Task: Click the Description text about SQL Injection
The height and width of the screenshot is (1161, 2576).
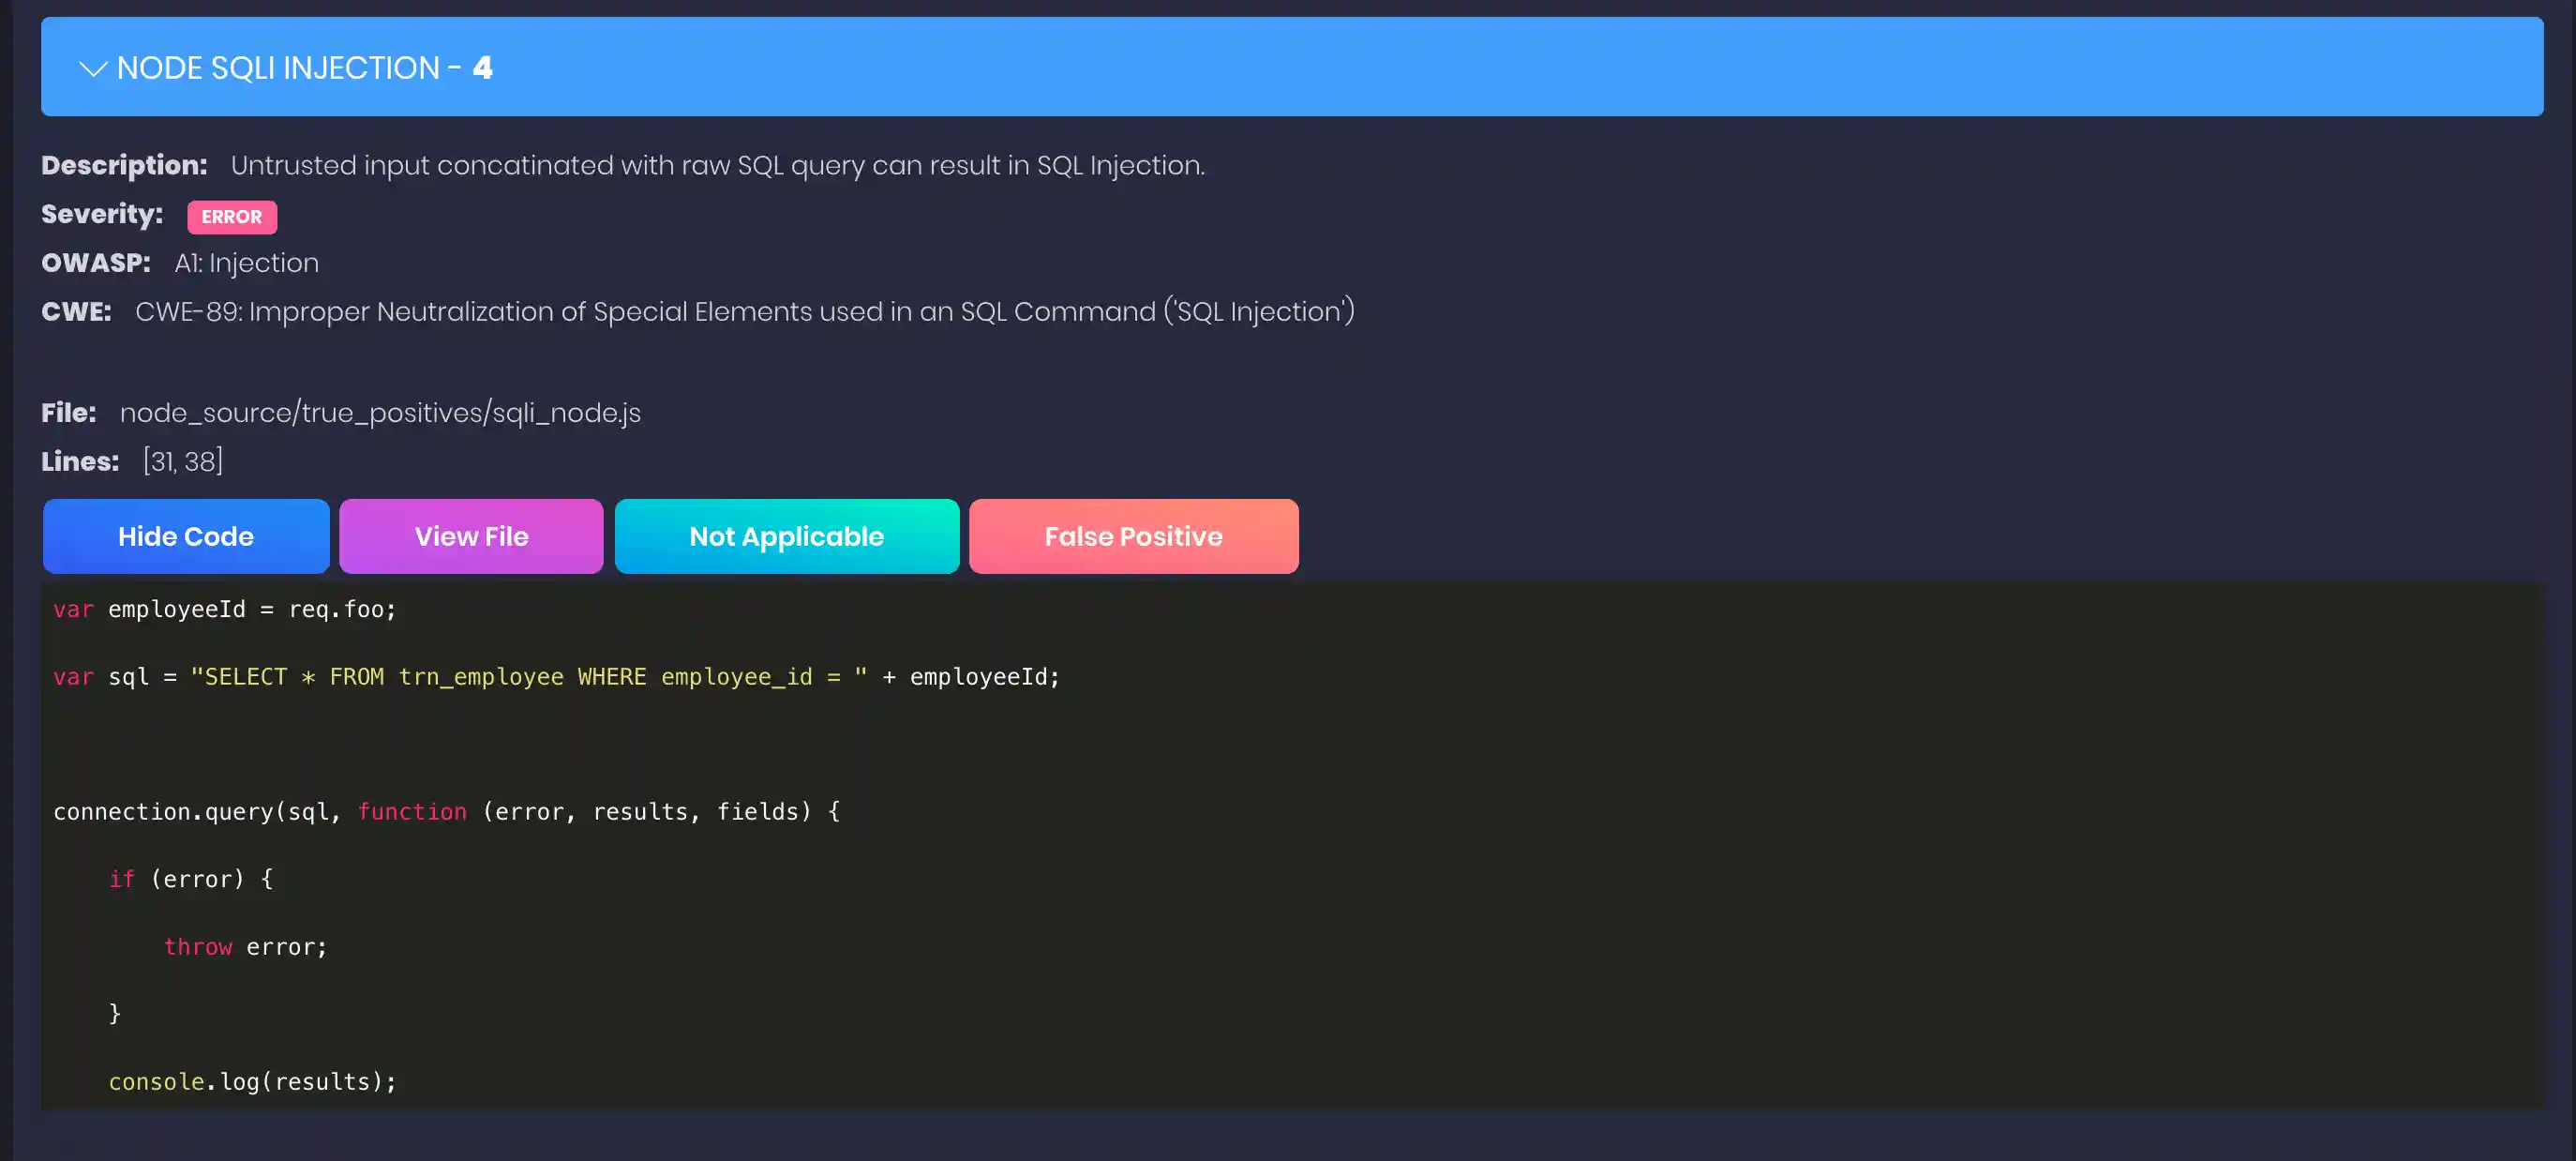Action: pos(717,165)
